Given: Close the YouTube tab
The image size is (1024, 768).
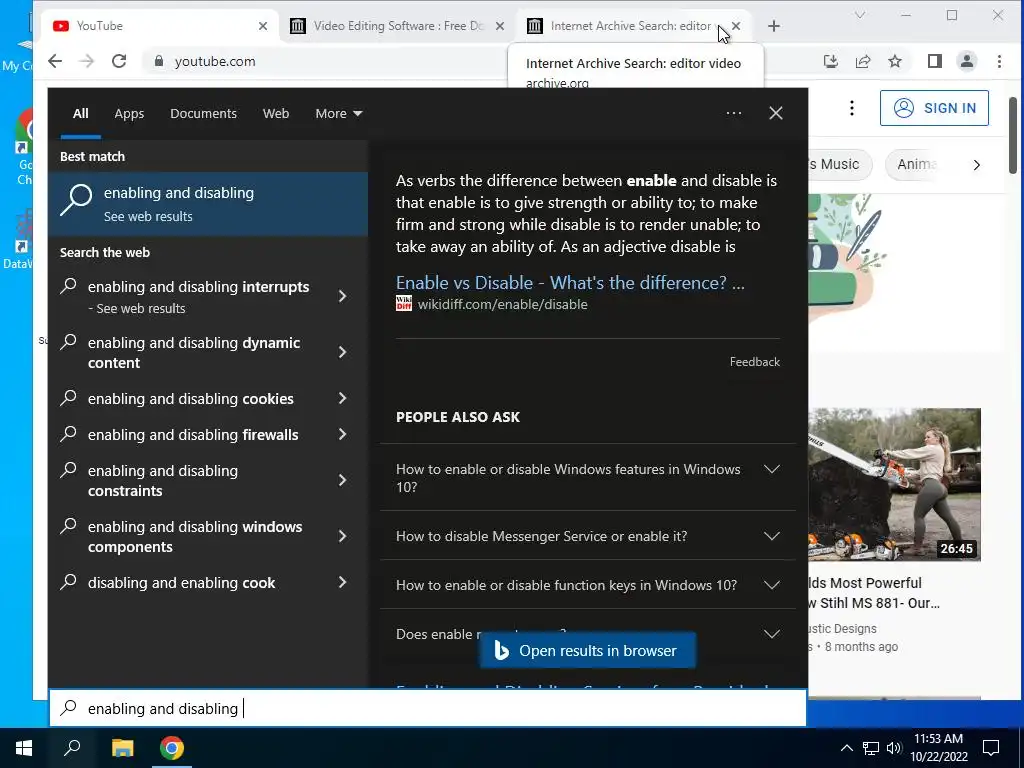Looking at the screenshot, I should [263, 26].
